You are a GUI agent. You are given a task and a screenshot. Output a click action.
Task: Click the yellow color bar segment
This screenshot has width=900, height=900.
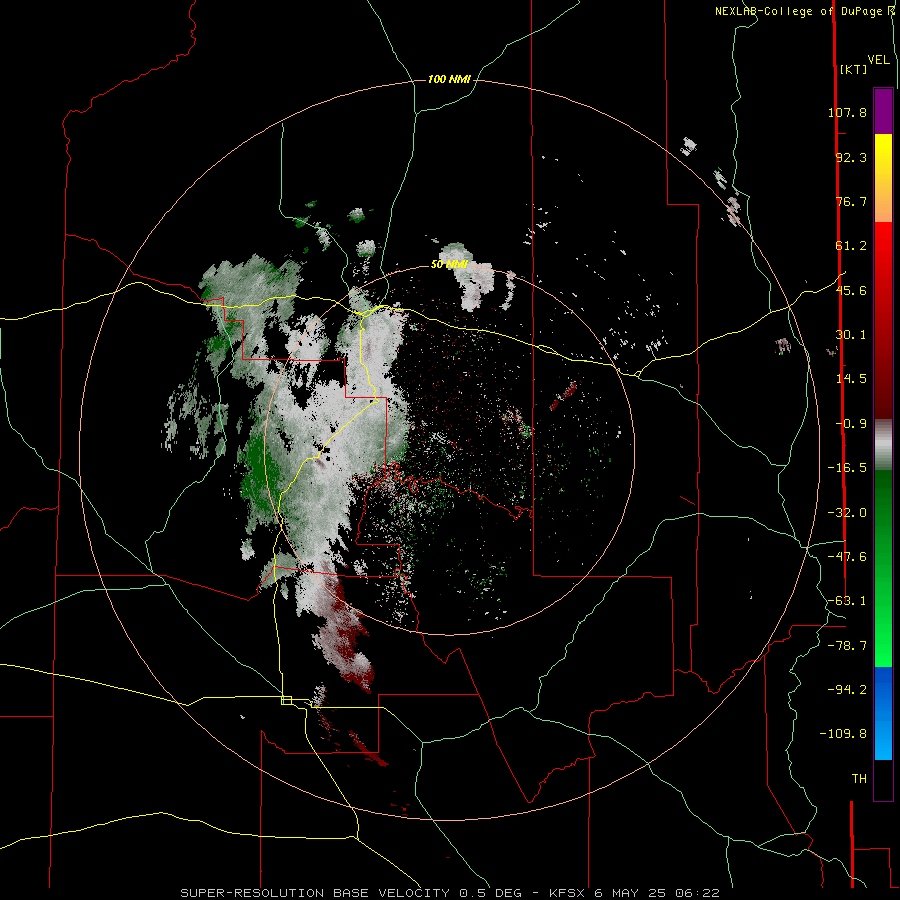883,155
